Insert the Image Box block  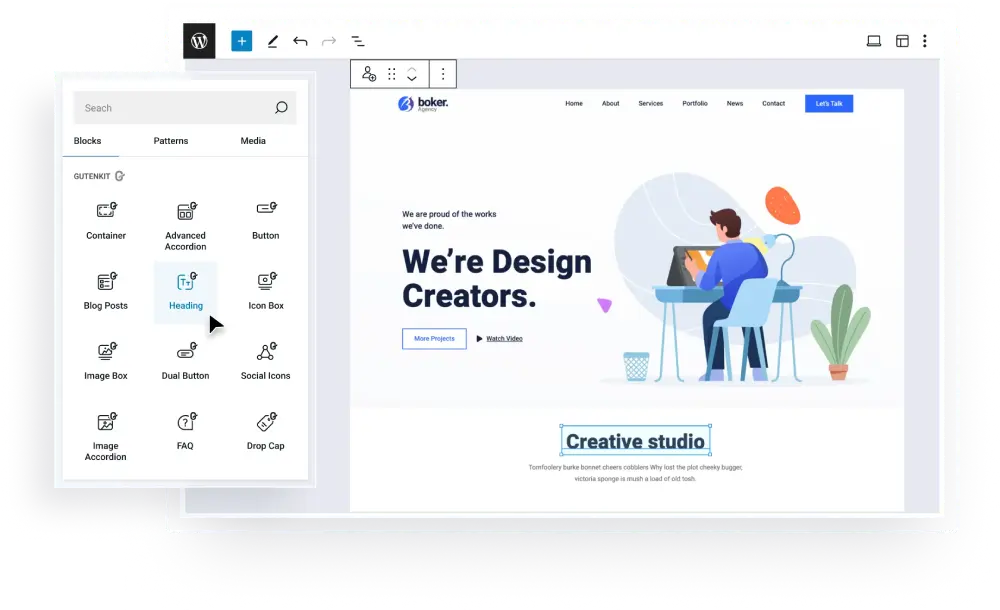coord(106,362)
